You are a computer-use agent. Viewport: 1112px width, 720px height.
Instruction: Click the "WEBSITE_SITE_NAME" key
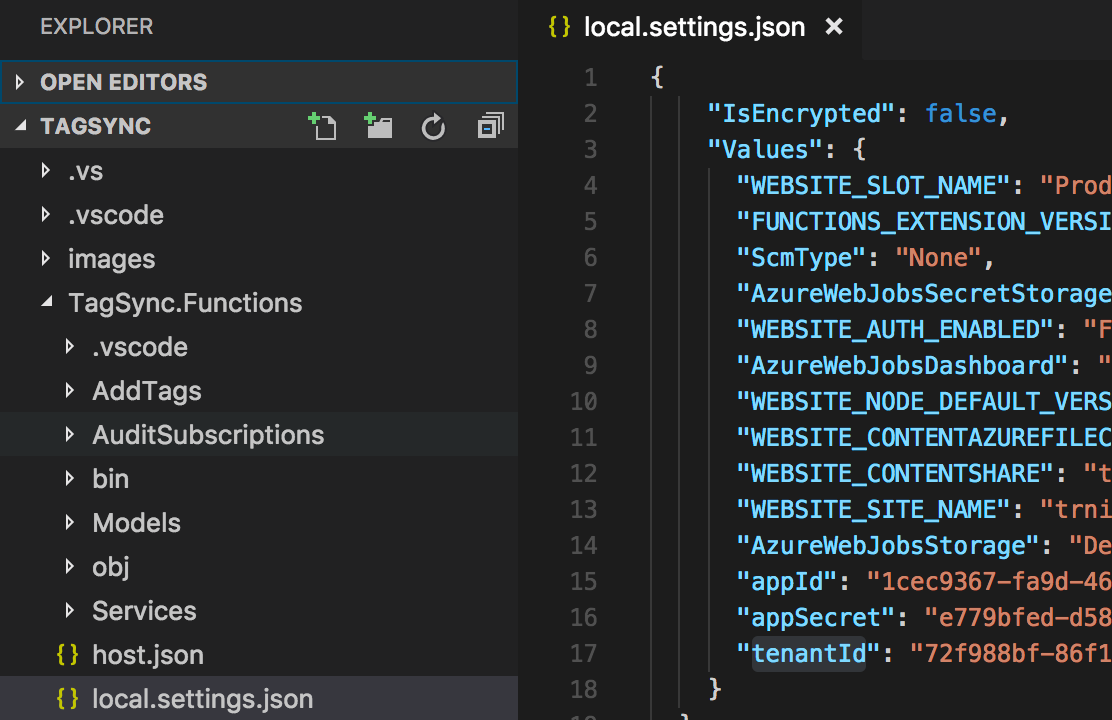873,510
